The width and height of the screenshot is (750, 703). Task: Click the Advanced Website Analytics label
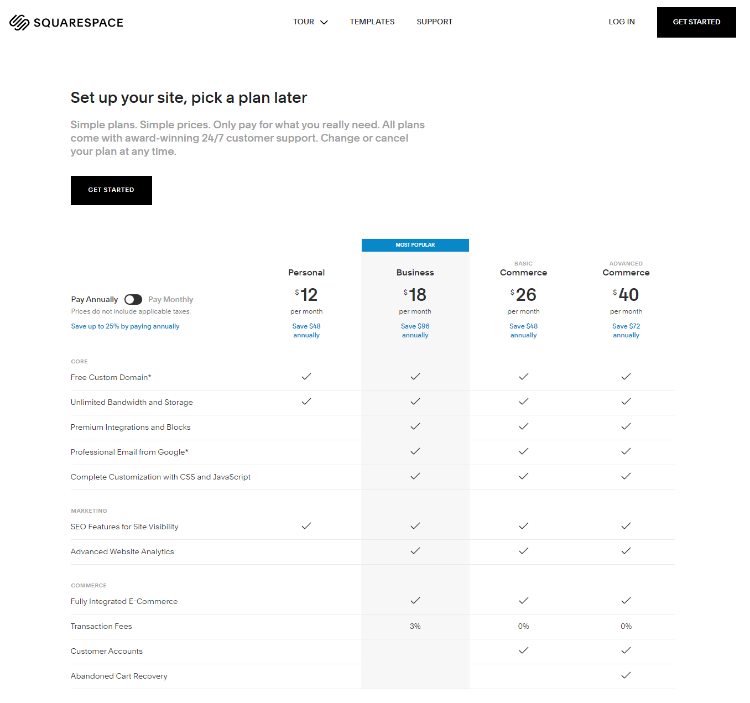click(122, 551)
